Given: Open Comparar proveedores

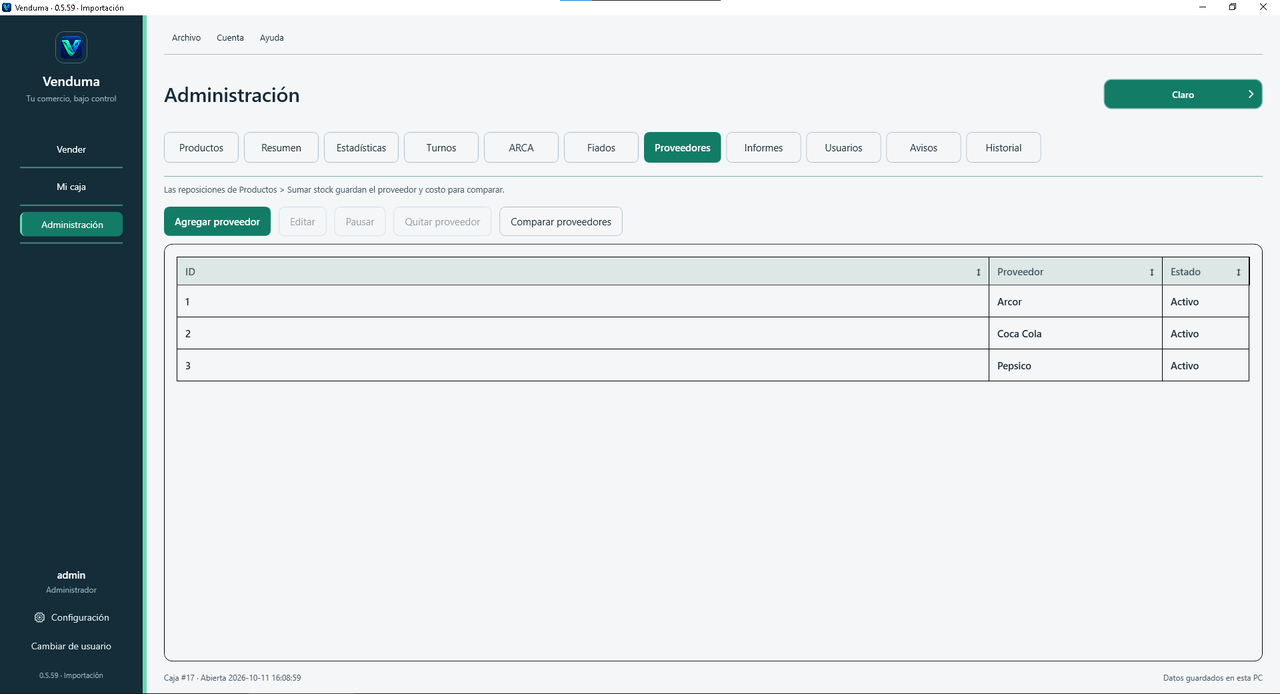Looking at the screenshot, I should click(561, 221).
